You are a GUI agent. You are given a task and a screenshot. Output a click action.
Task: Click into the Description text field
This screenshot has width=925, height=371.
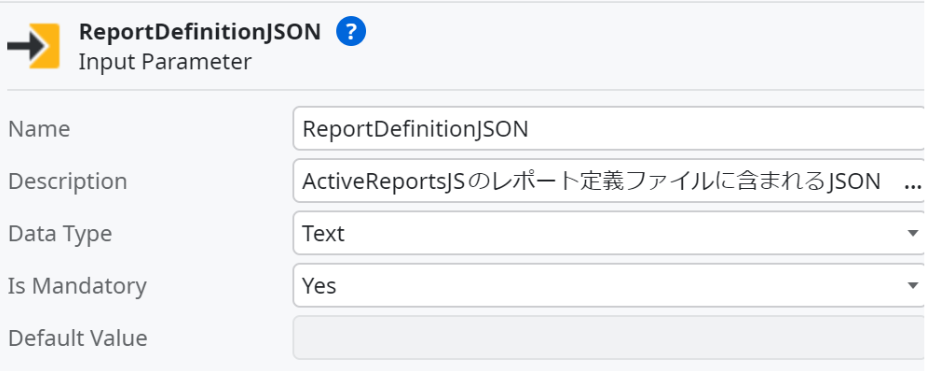pos(597,181)
